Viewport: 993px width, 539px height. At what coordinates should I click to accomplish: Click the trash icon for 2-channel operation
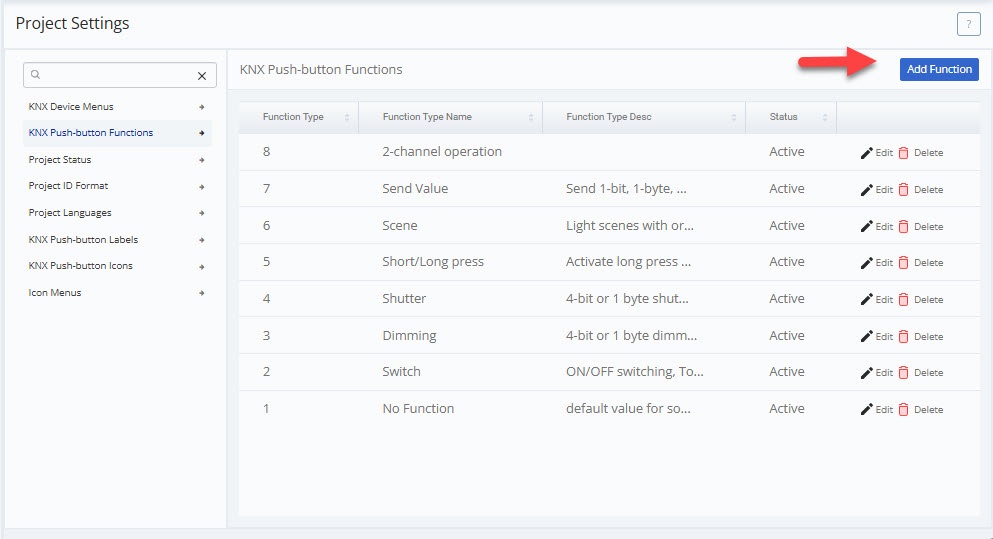point(904,153)
